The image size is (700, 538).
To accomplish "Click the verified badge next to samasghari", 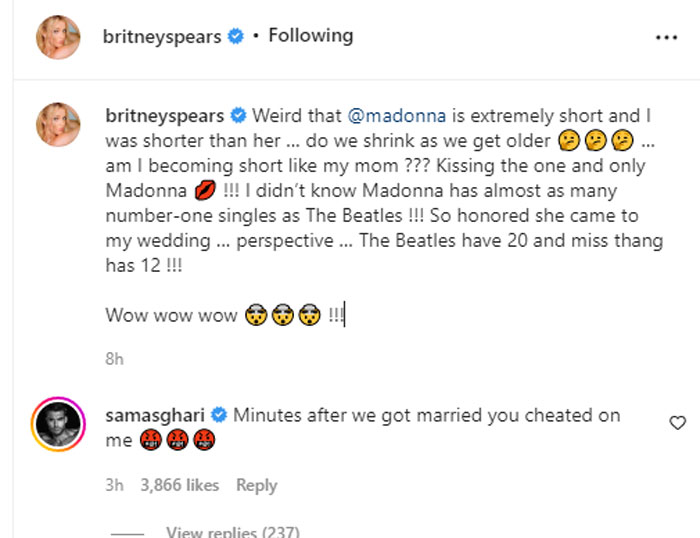I will point(218,415).
